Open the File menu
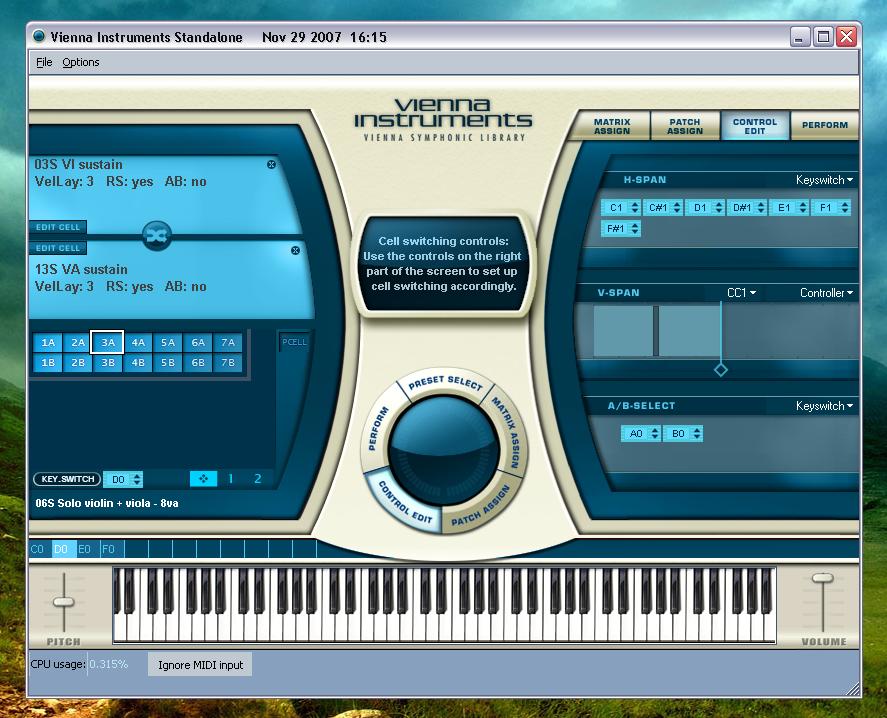Screen dimensions: 887x718 click(x=44, y=62)
